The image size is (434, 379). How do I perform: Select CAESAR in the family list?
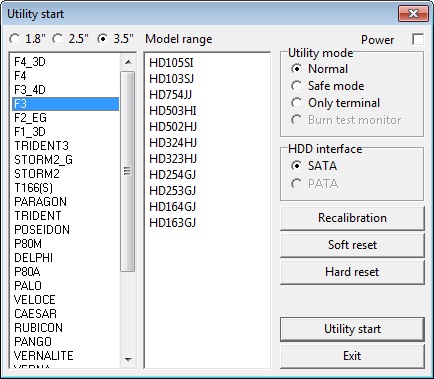(x=66, y=314)
